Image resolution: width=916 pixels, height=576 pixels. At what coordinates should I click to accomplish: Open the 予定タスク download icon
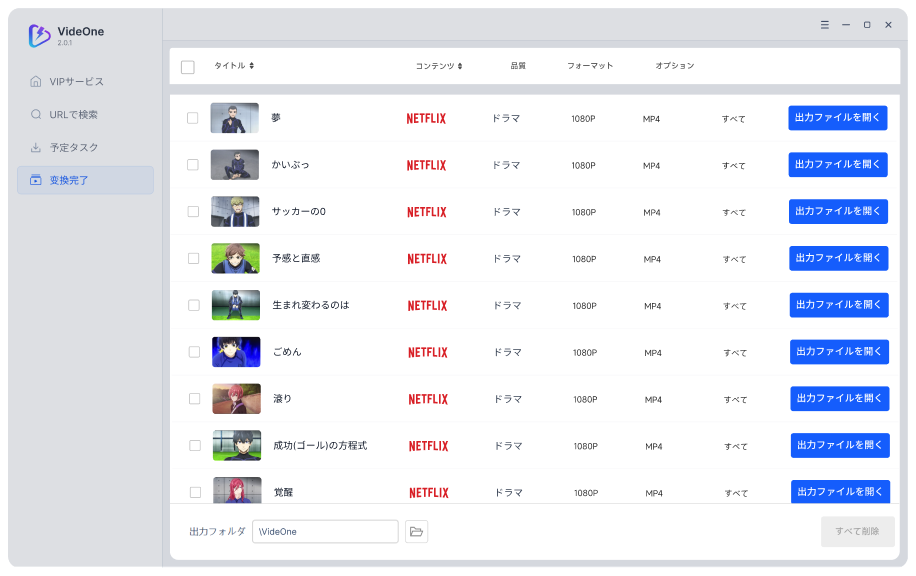[36, 147]
